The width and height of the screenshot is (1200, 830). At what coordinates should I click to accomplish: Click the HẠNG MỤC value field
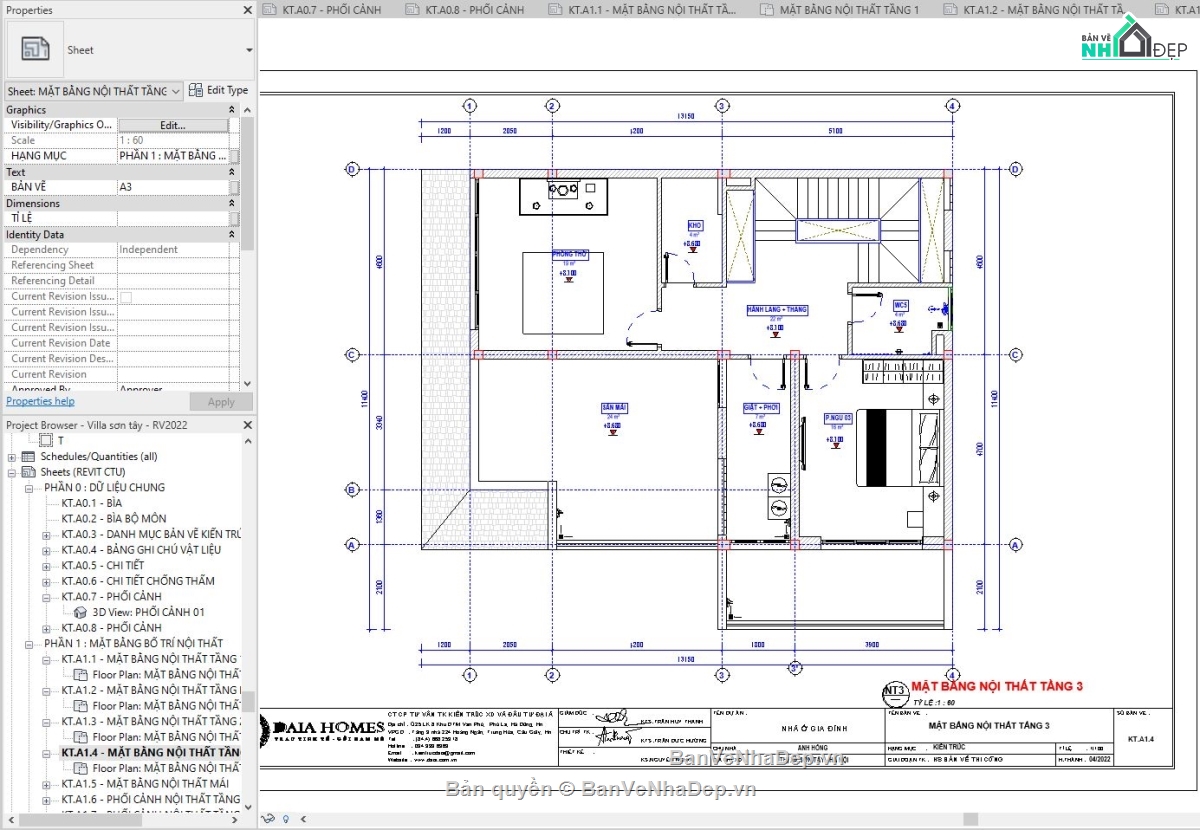[173, 156]
